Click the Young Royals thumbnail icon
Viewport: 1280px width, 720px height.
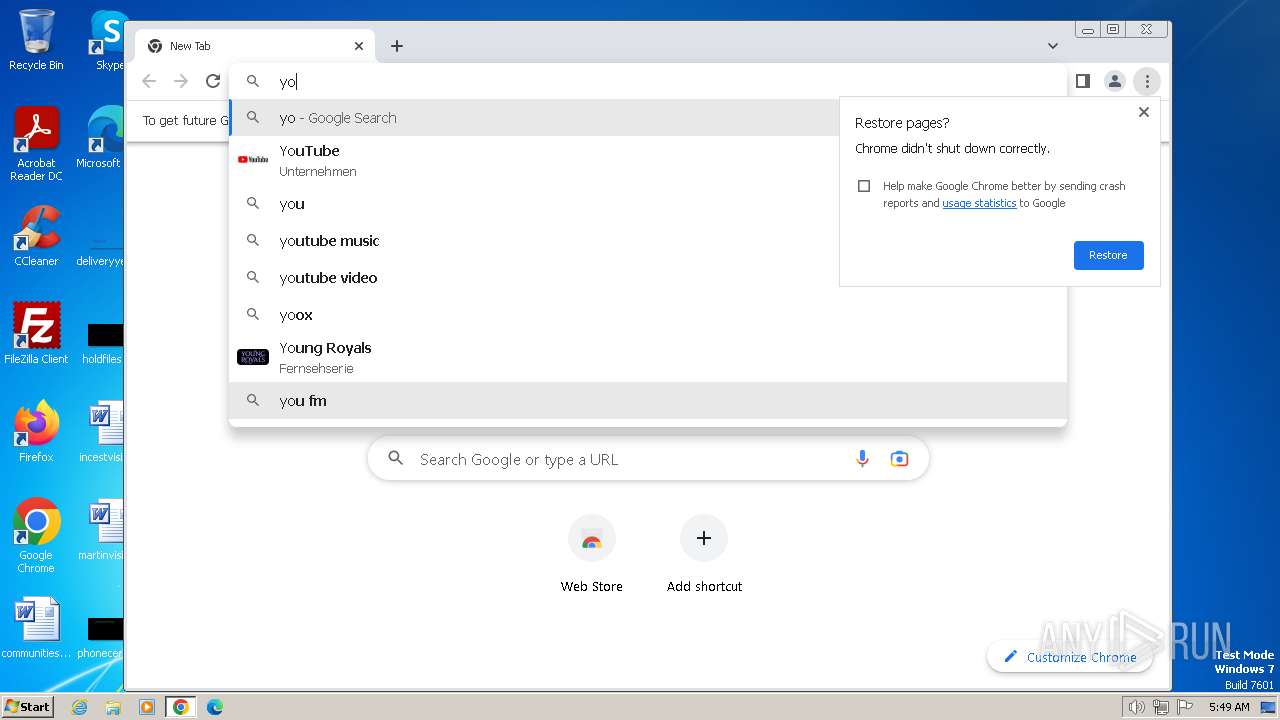click(x=253, y=357)
